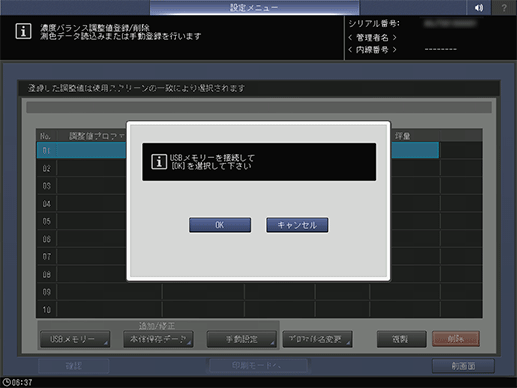The width and height of the screenshot is (517, 388).
Task: Select table row 01
Action: click(238, 150)
